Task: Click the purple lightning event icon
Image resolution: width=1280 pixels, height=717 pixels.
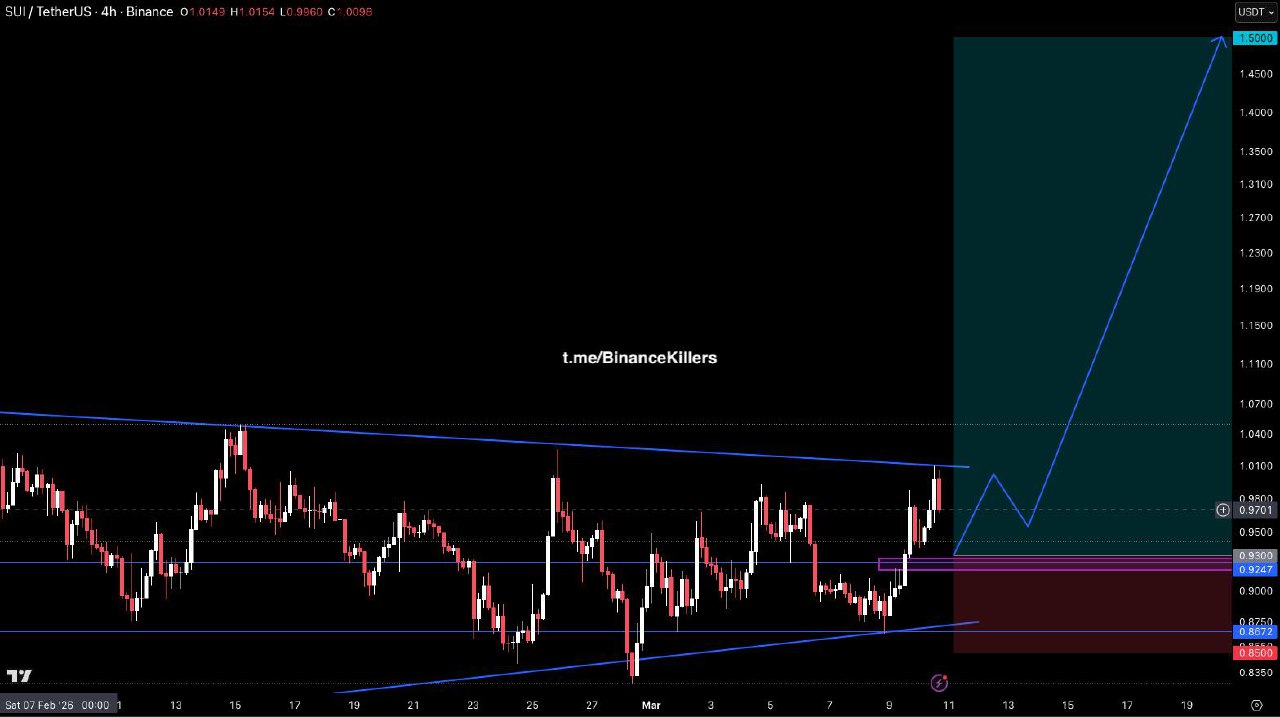Action: click(939, 683)
